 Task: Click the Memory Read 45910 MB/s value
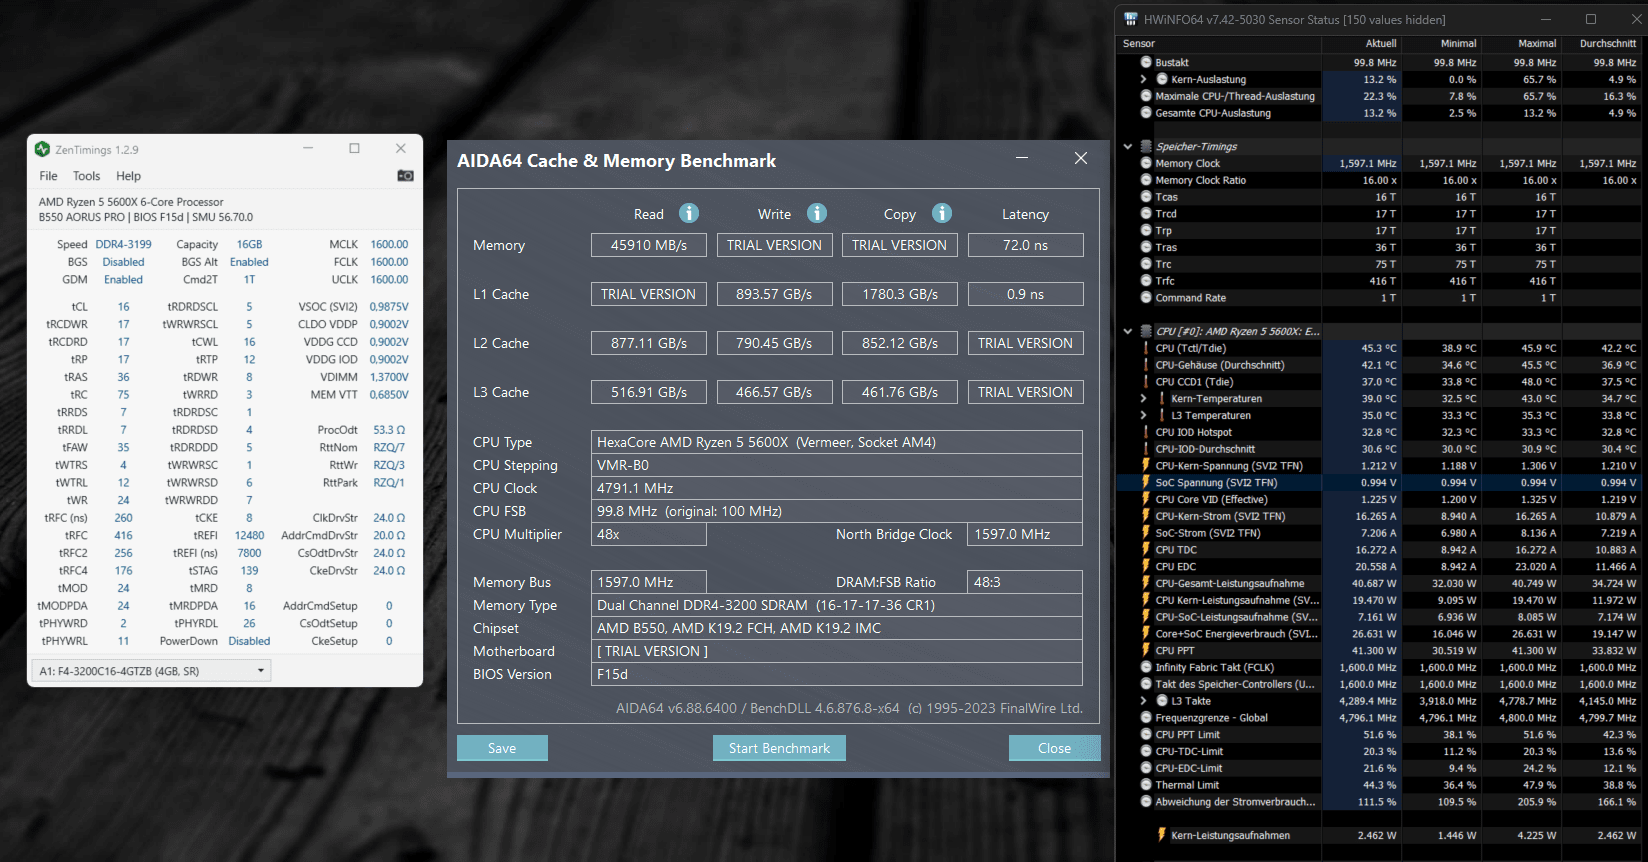(649, 245)
